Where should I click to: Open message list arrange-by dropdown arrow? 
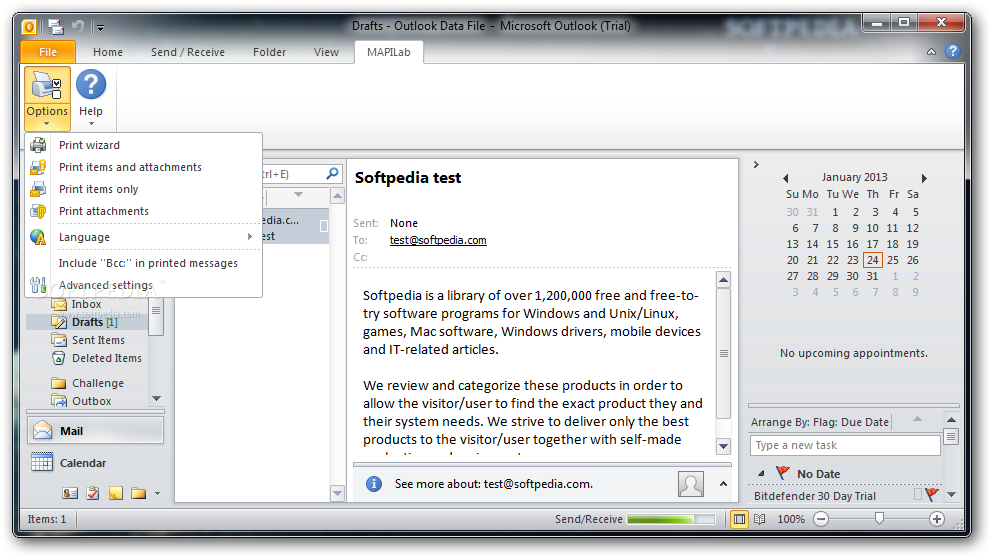tap(299, 195)
